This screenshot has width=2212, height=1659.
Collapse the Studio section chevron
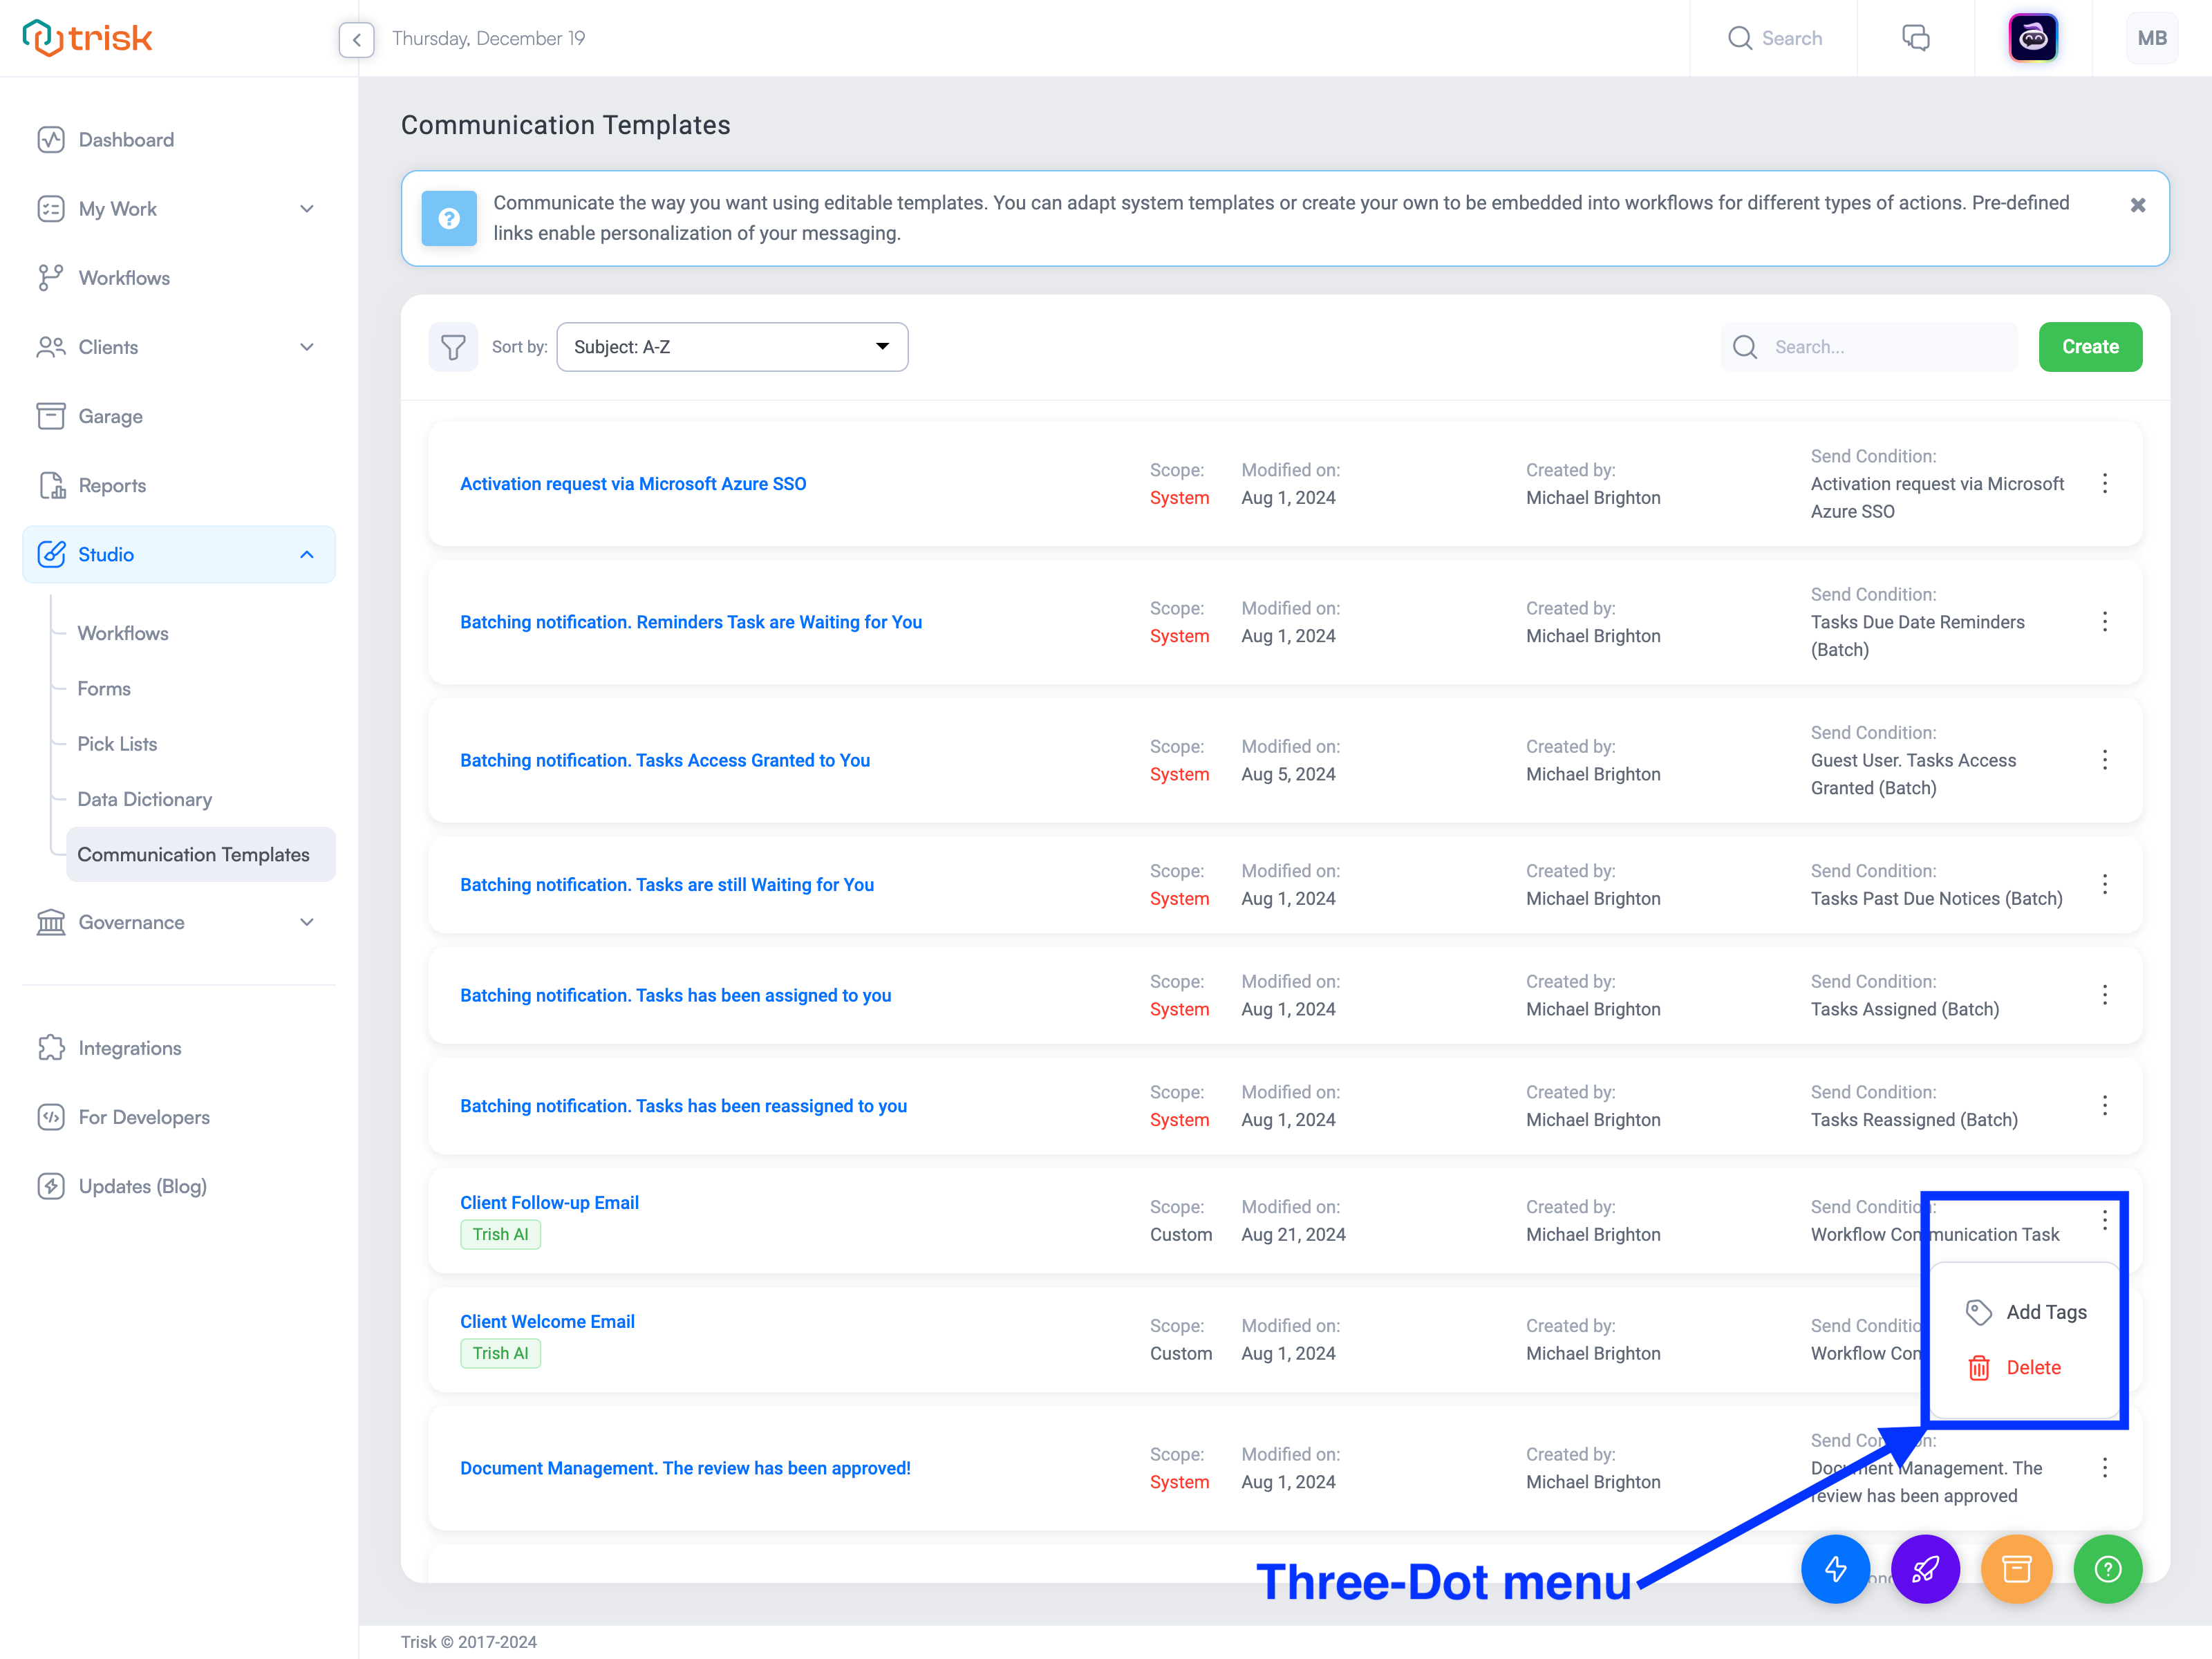tap(307, 555)
